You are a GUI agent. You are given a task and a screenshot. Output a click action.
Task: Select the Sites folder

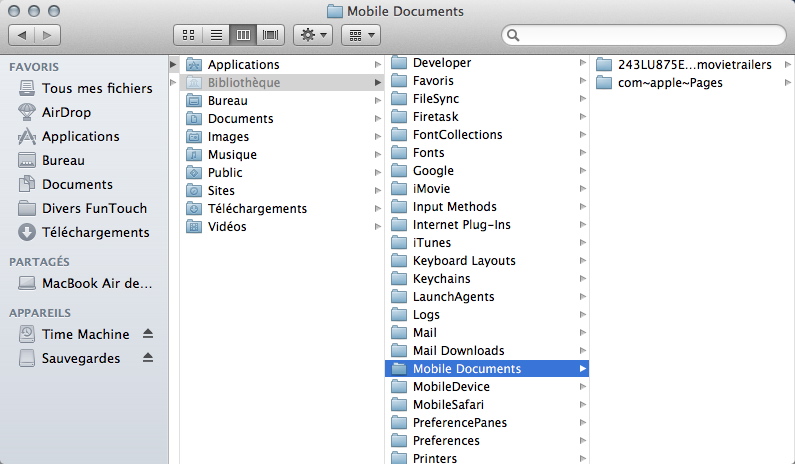[x=282, y=190]
